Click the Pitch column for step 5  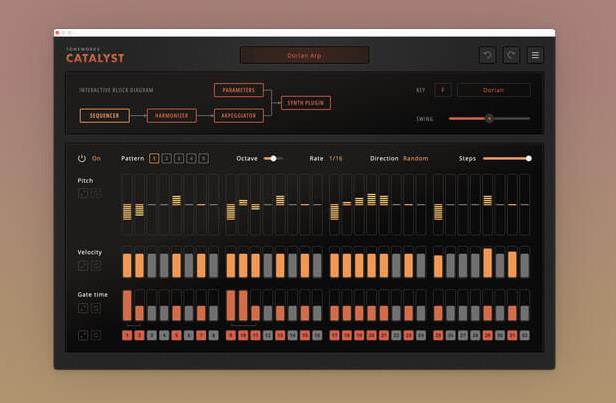click(x=176, y=205)
